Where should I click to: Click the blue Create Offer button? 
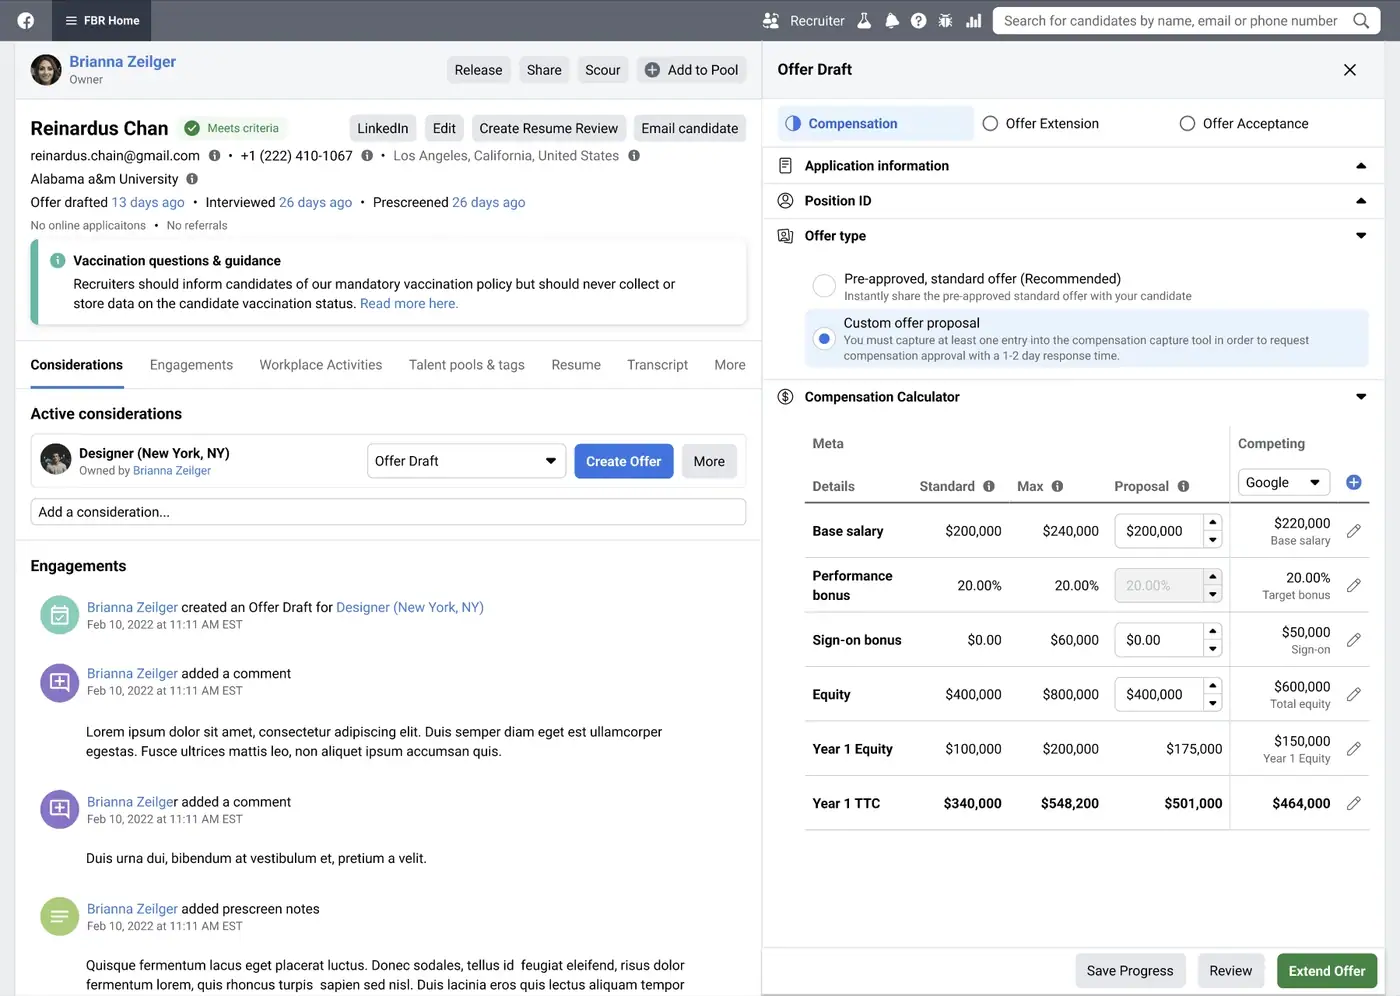coord(624,461)
